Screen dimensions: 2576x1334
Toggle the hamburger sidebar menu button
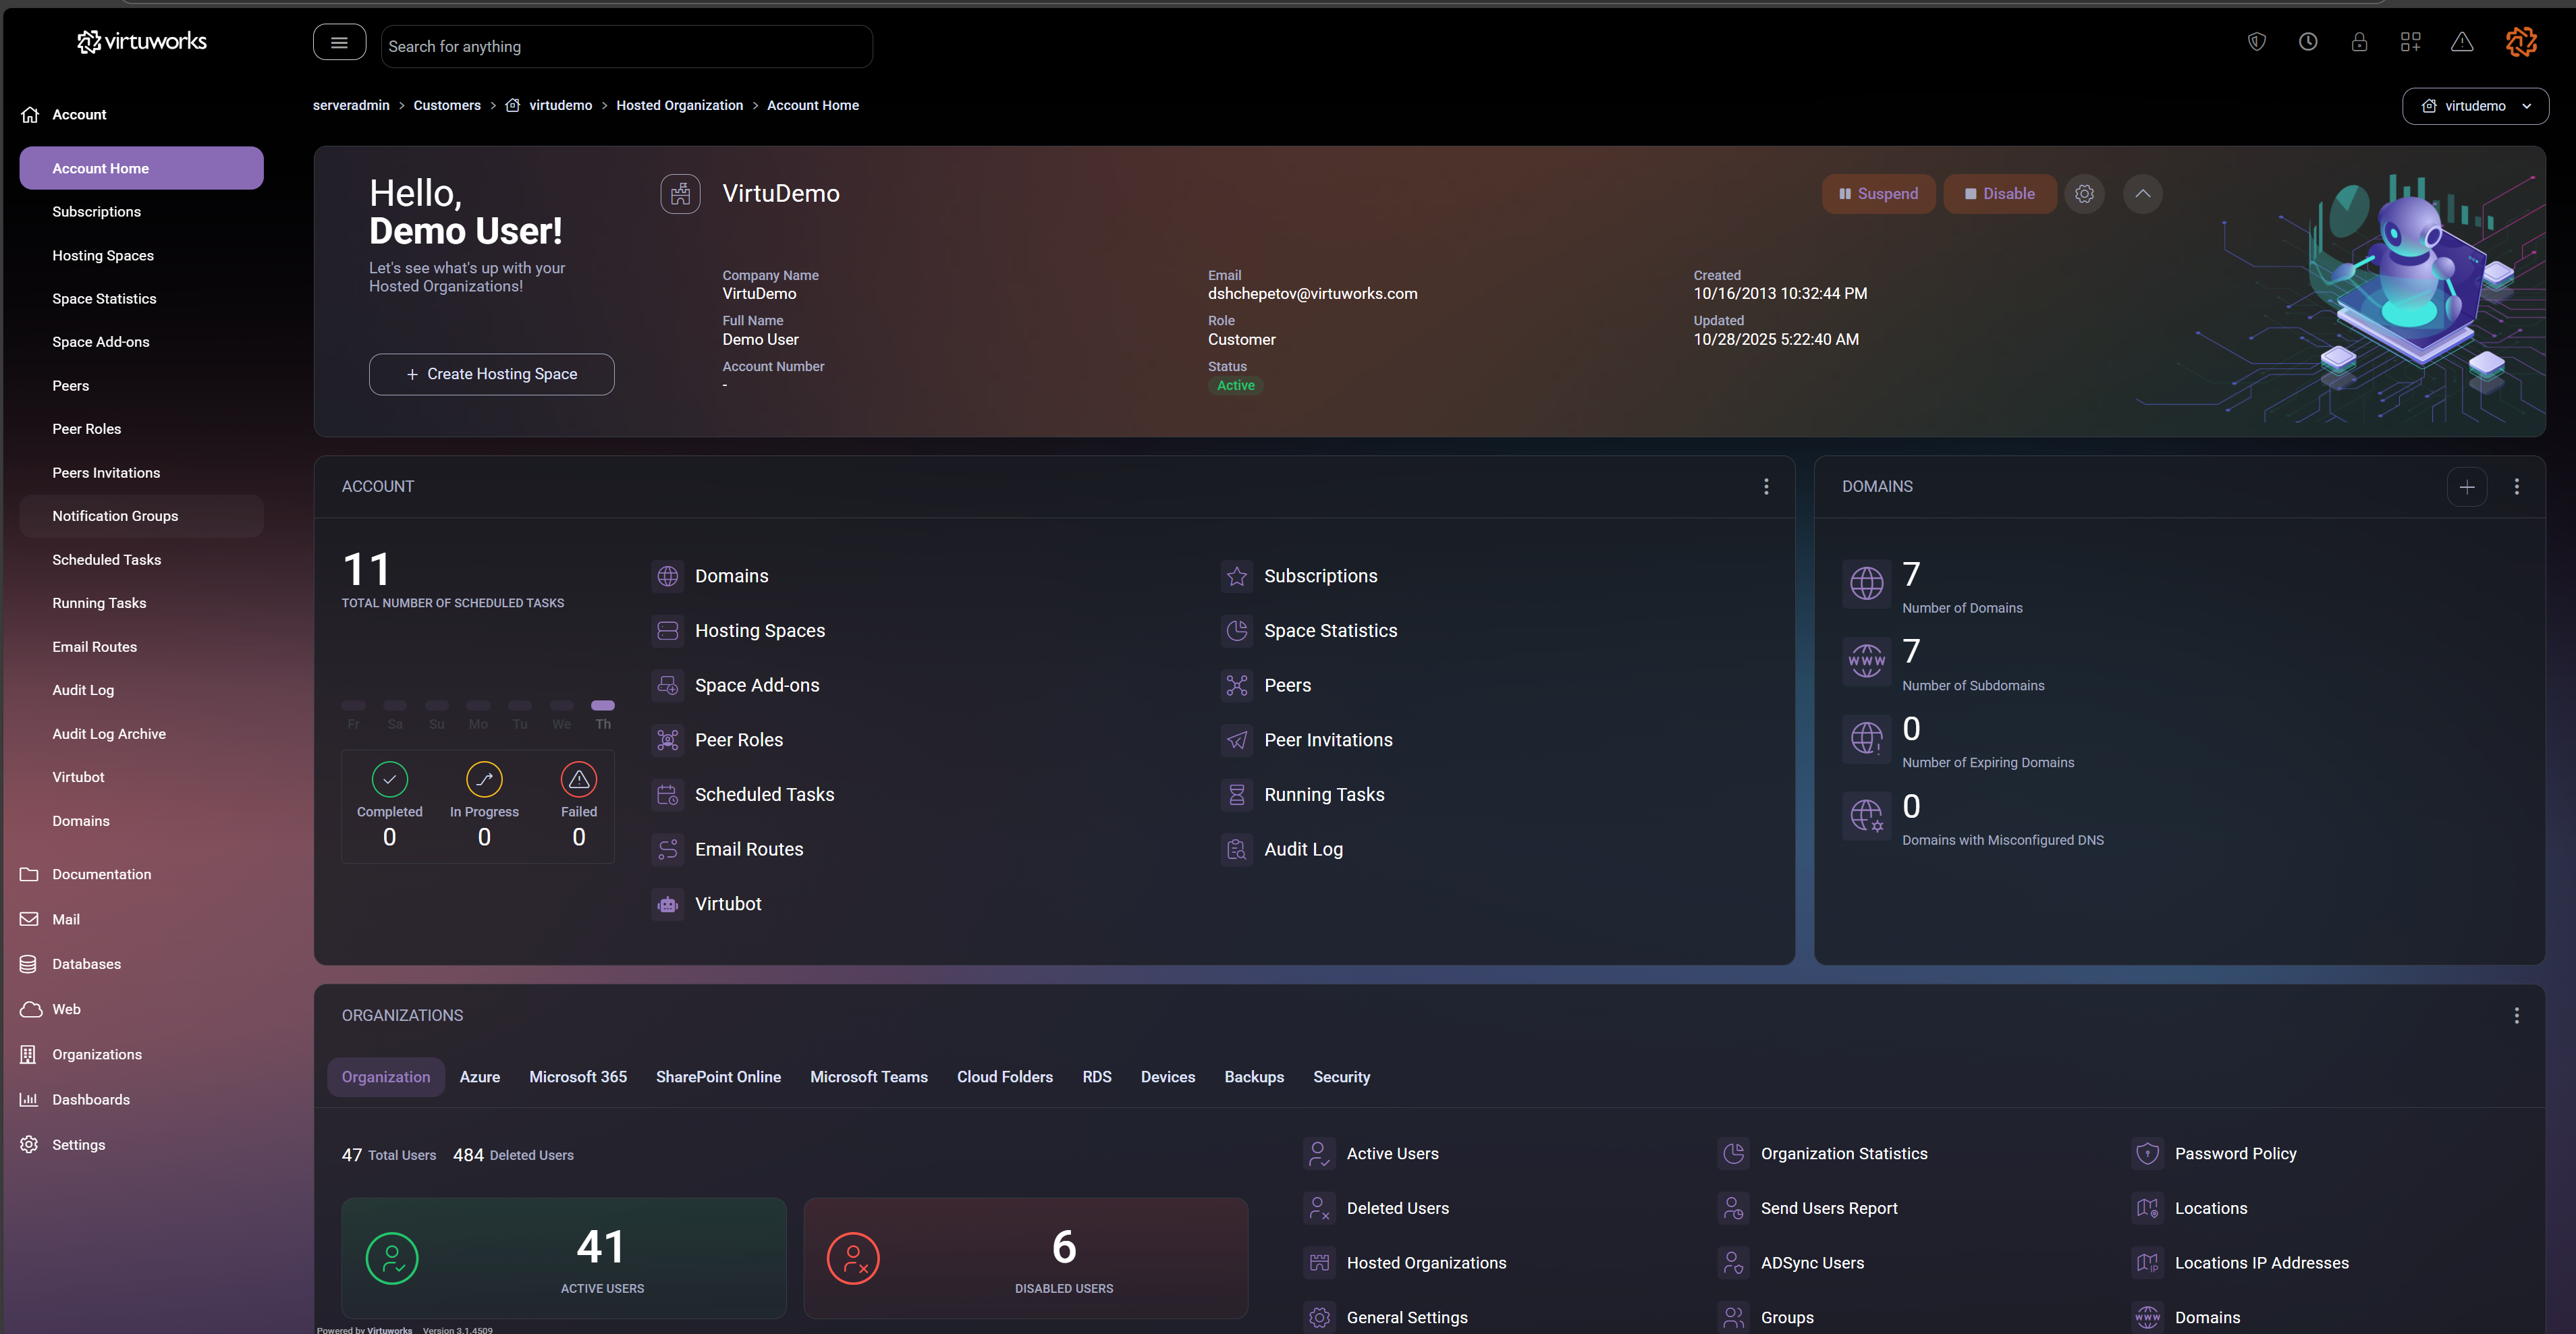pyautogui.click(x=339, y=43)
